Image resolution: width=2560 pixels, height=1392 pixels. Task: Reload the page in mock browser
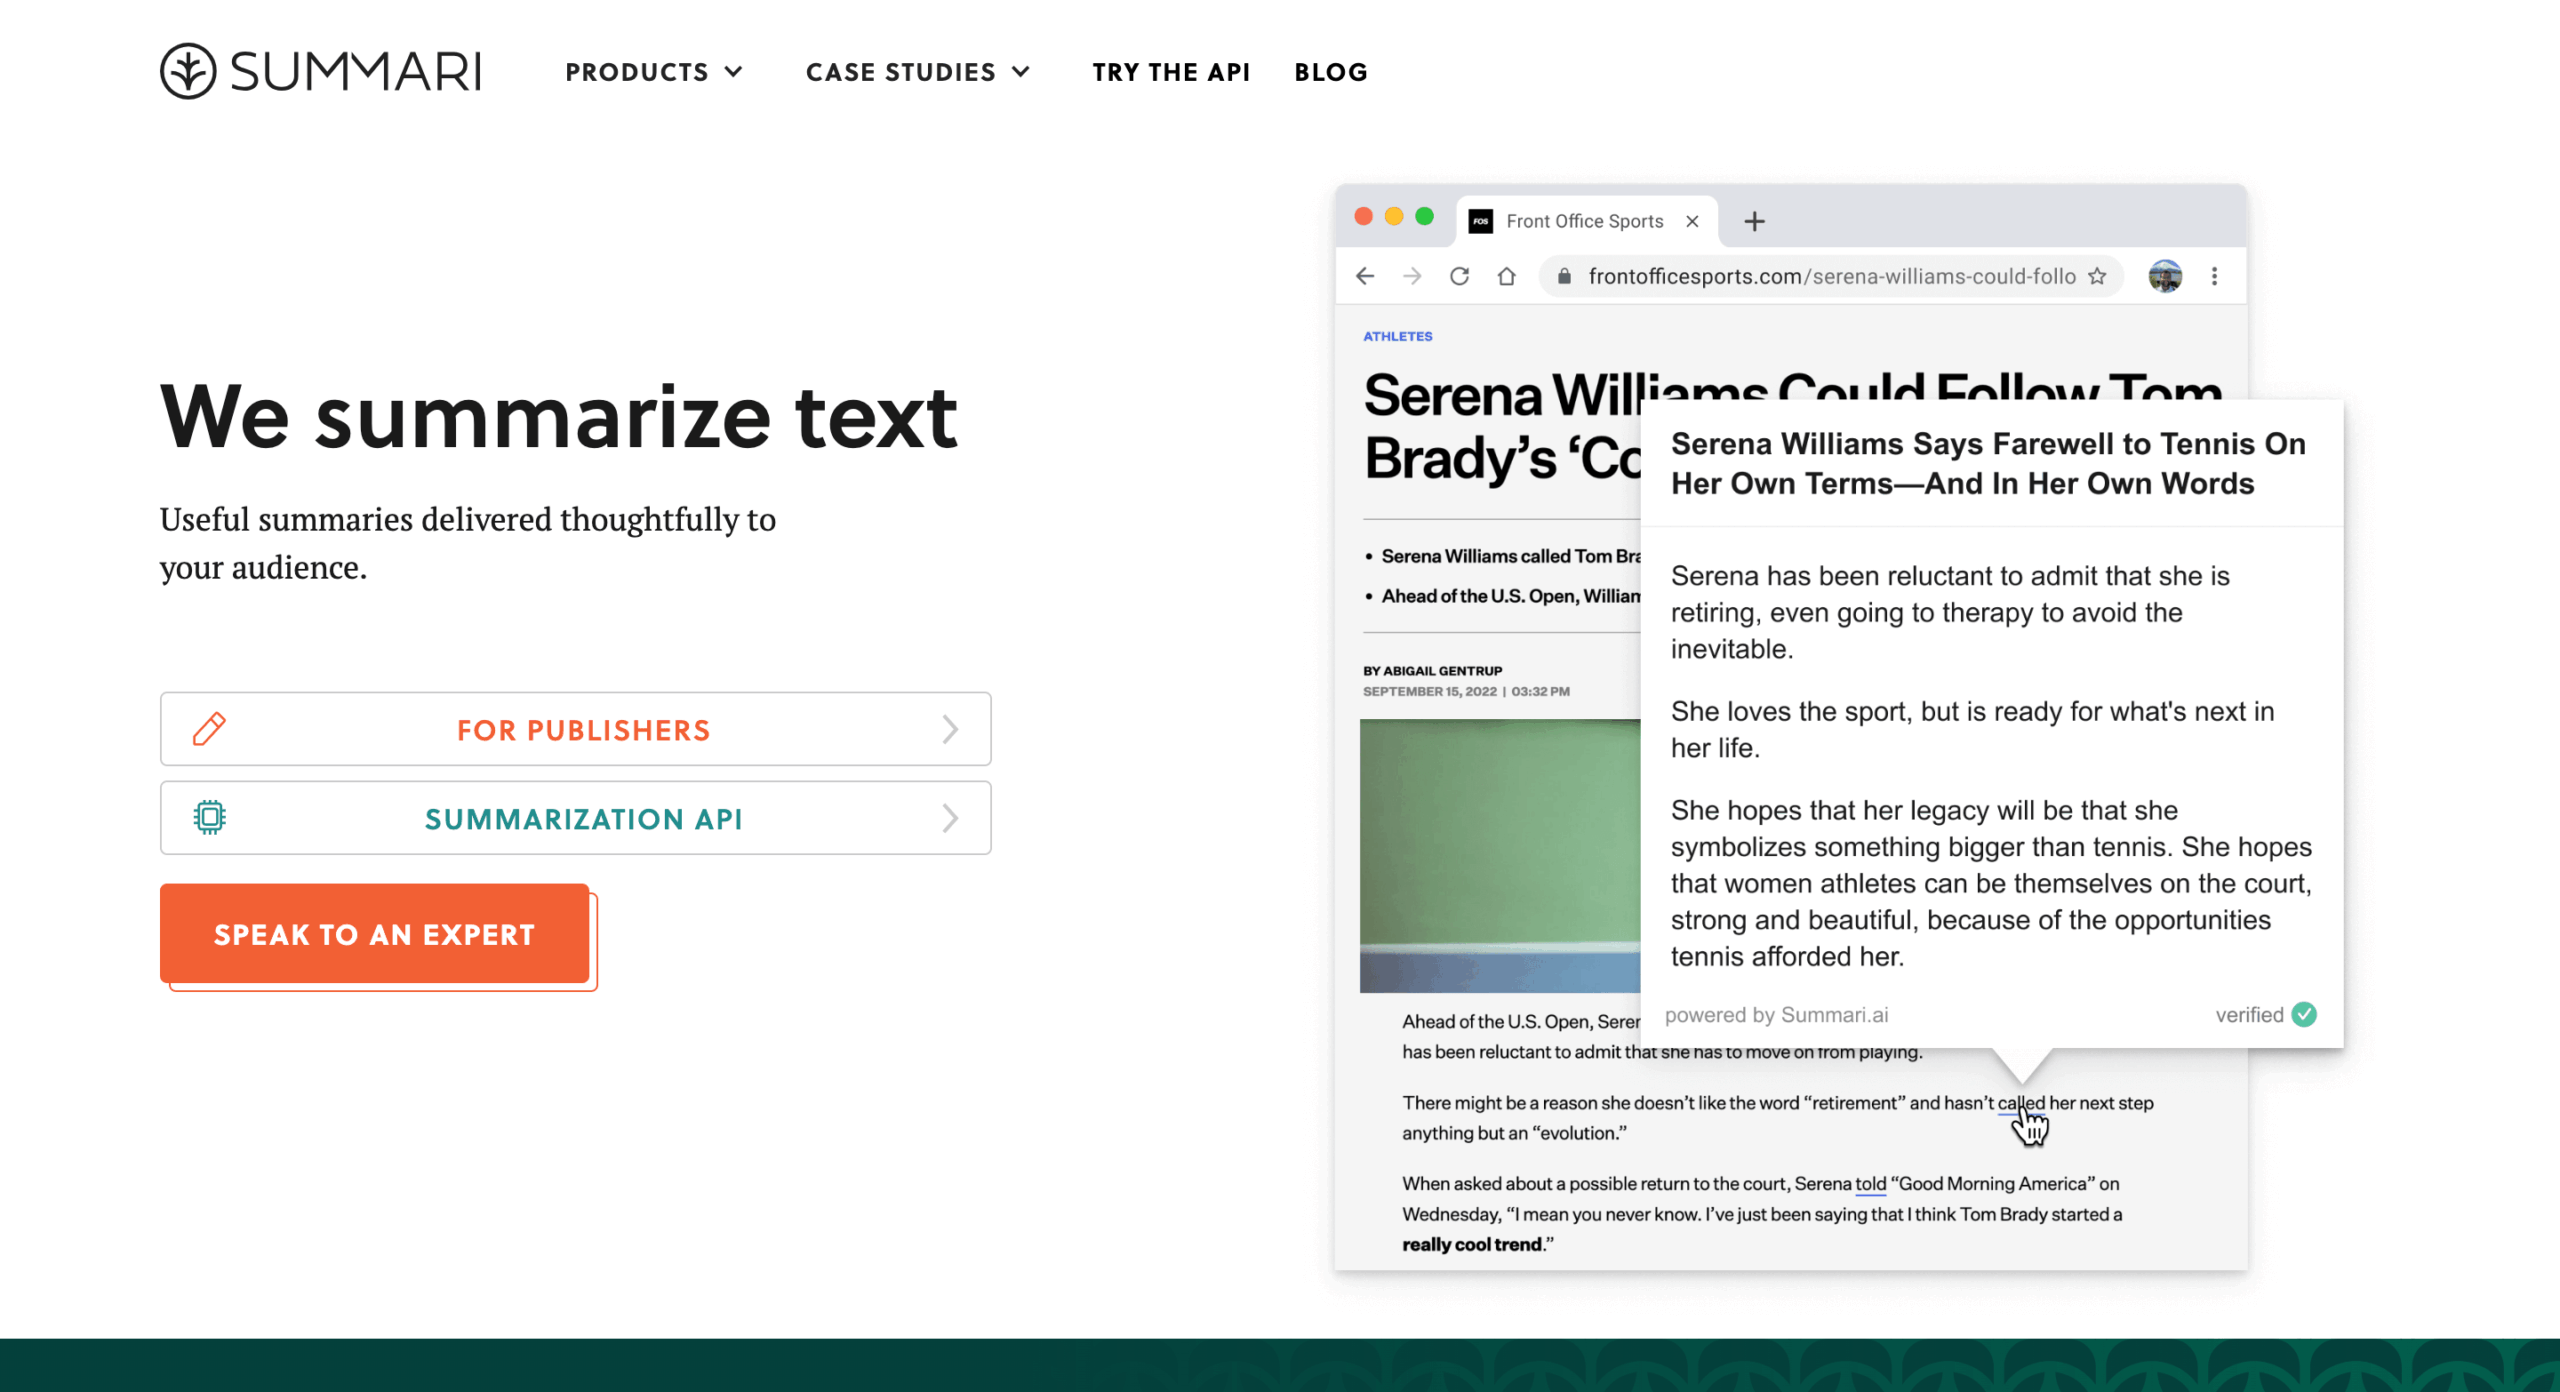1459,276
